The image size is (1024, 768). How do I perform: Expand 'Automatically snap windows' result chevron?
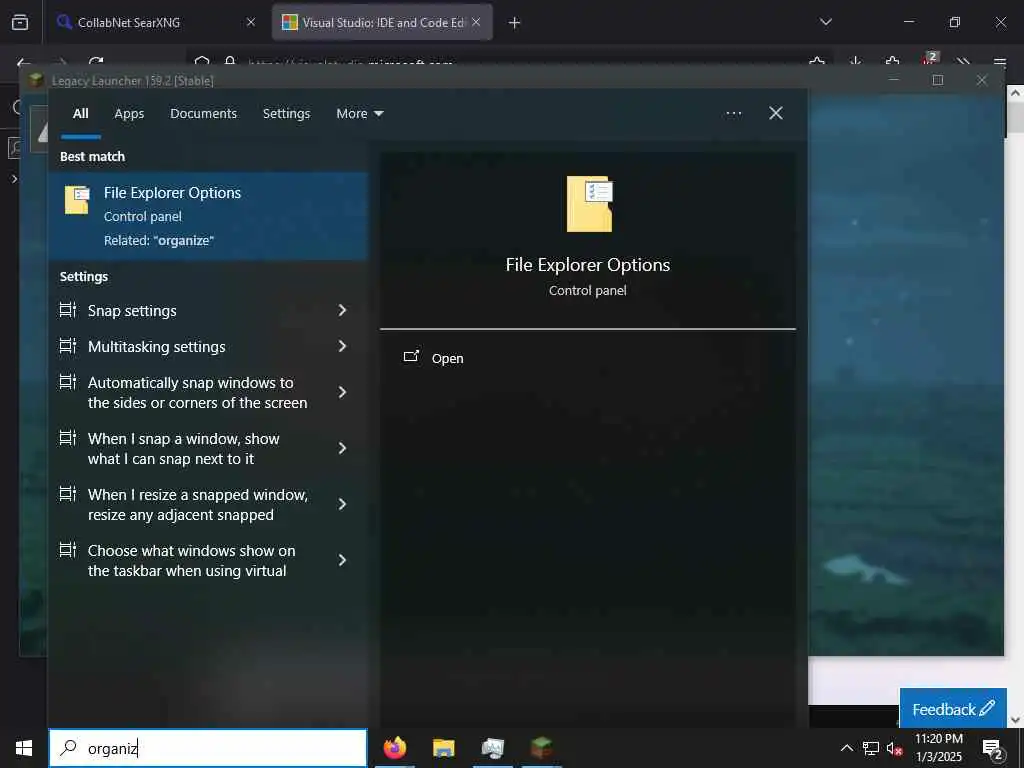(x=342, y=392)
